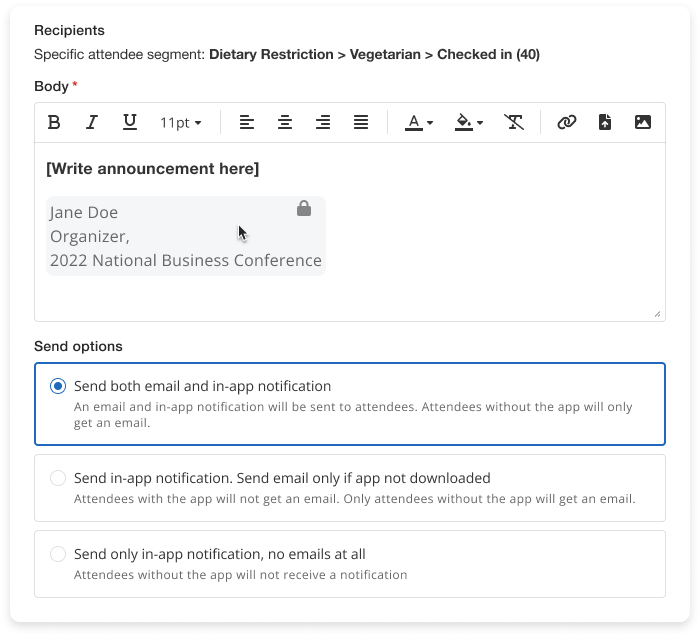Open the 11pt font size dropdown
Viewport: 700px width, 636px height.
(x=180, y=122)
